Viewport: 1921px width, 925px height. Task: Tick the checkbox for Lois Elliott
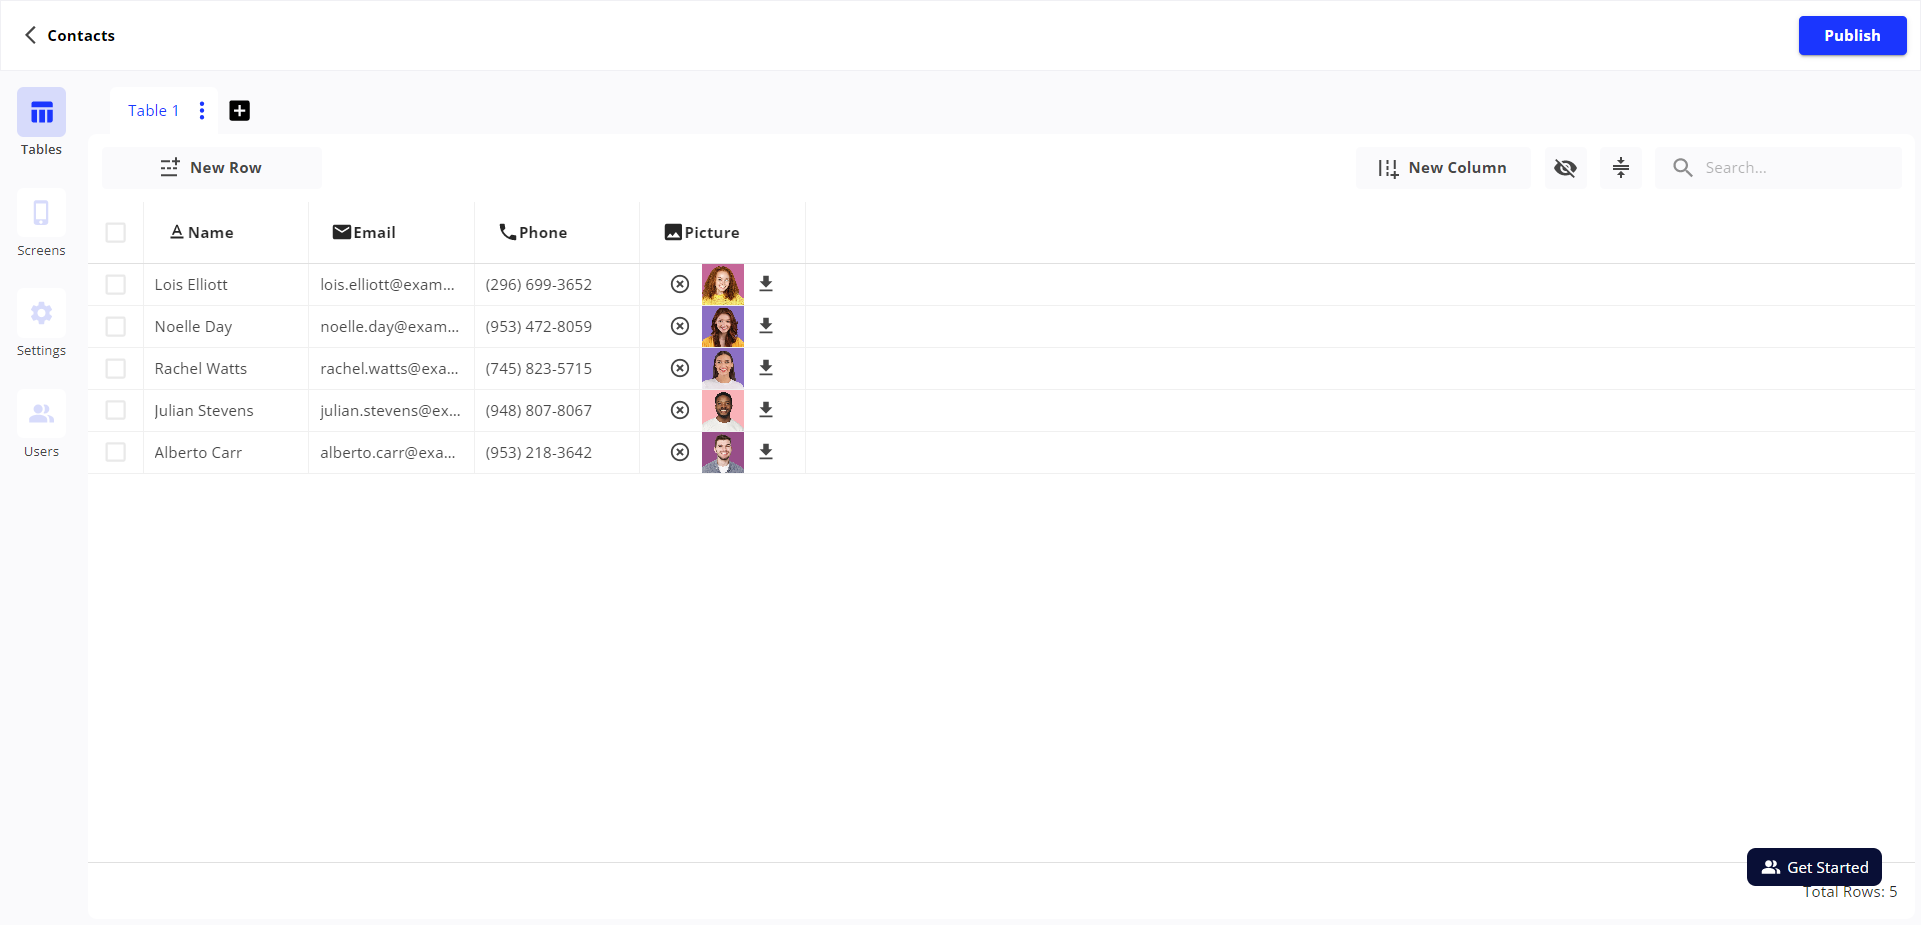coord(116,285)
